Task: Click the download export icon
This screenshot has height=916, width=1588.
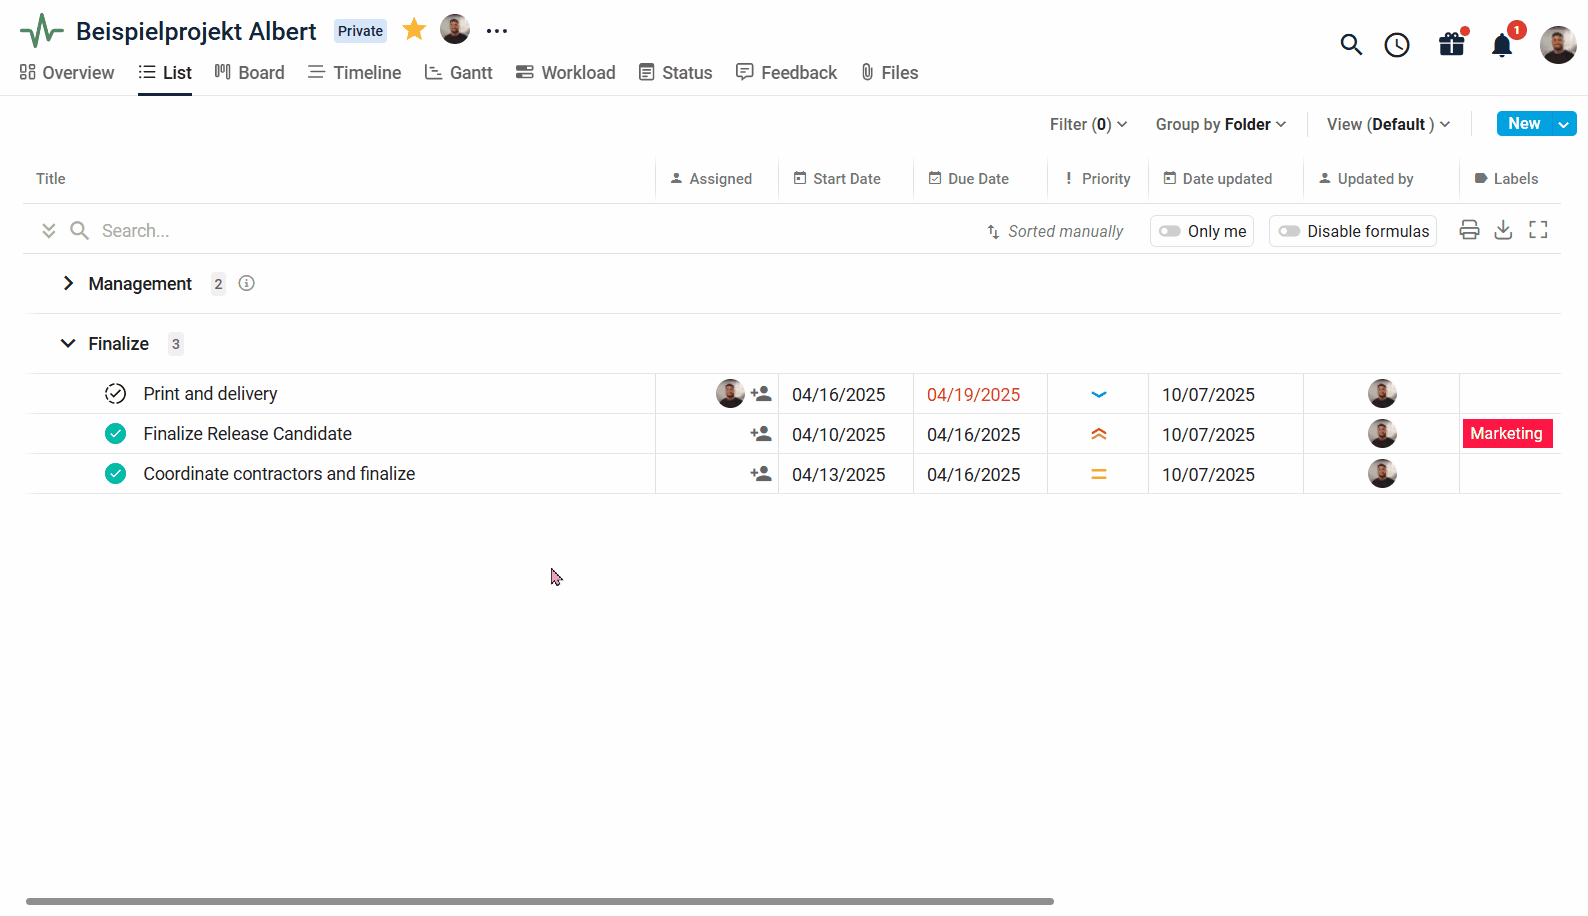Action: pos(1503,231)
